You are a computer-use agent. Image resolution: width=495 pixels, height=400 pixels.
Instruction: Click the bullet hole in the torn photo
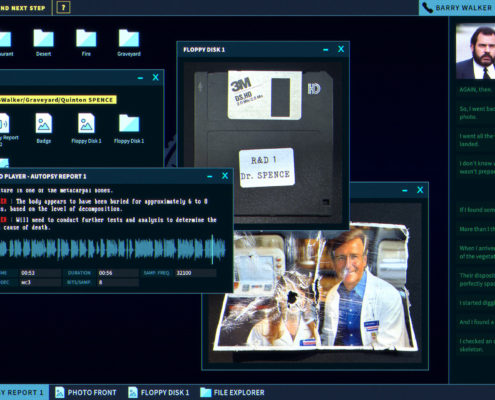click(293, 296)
